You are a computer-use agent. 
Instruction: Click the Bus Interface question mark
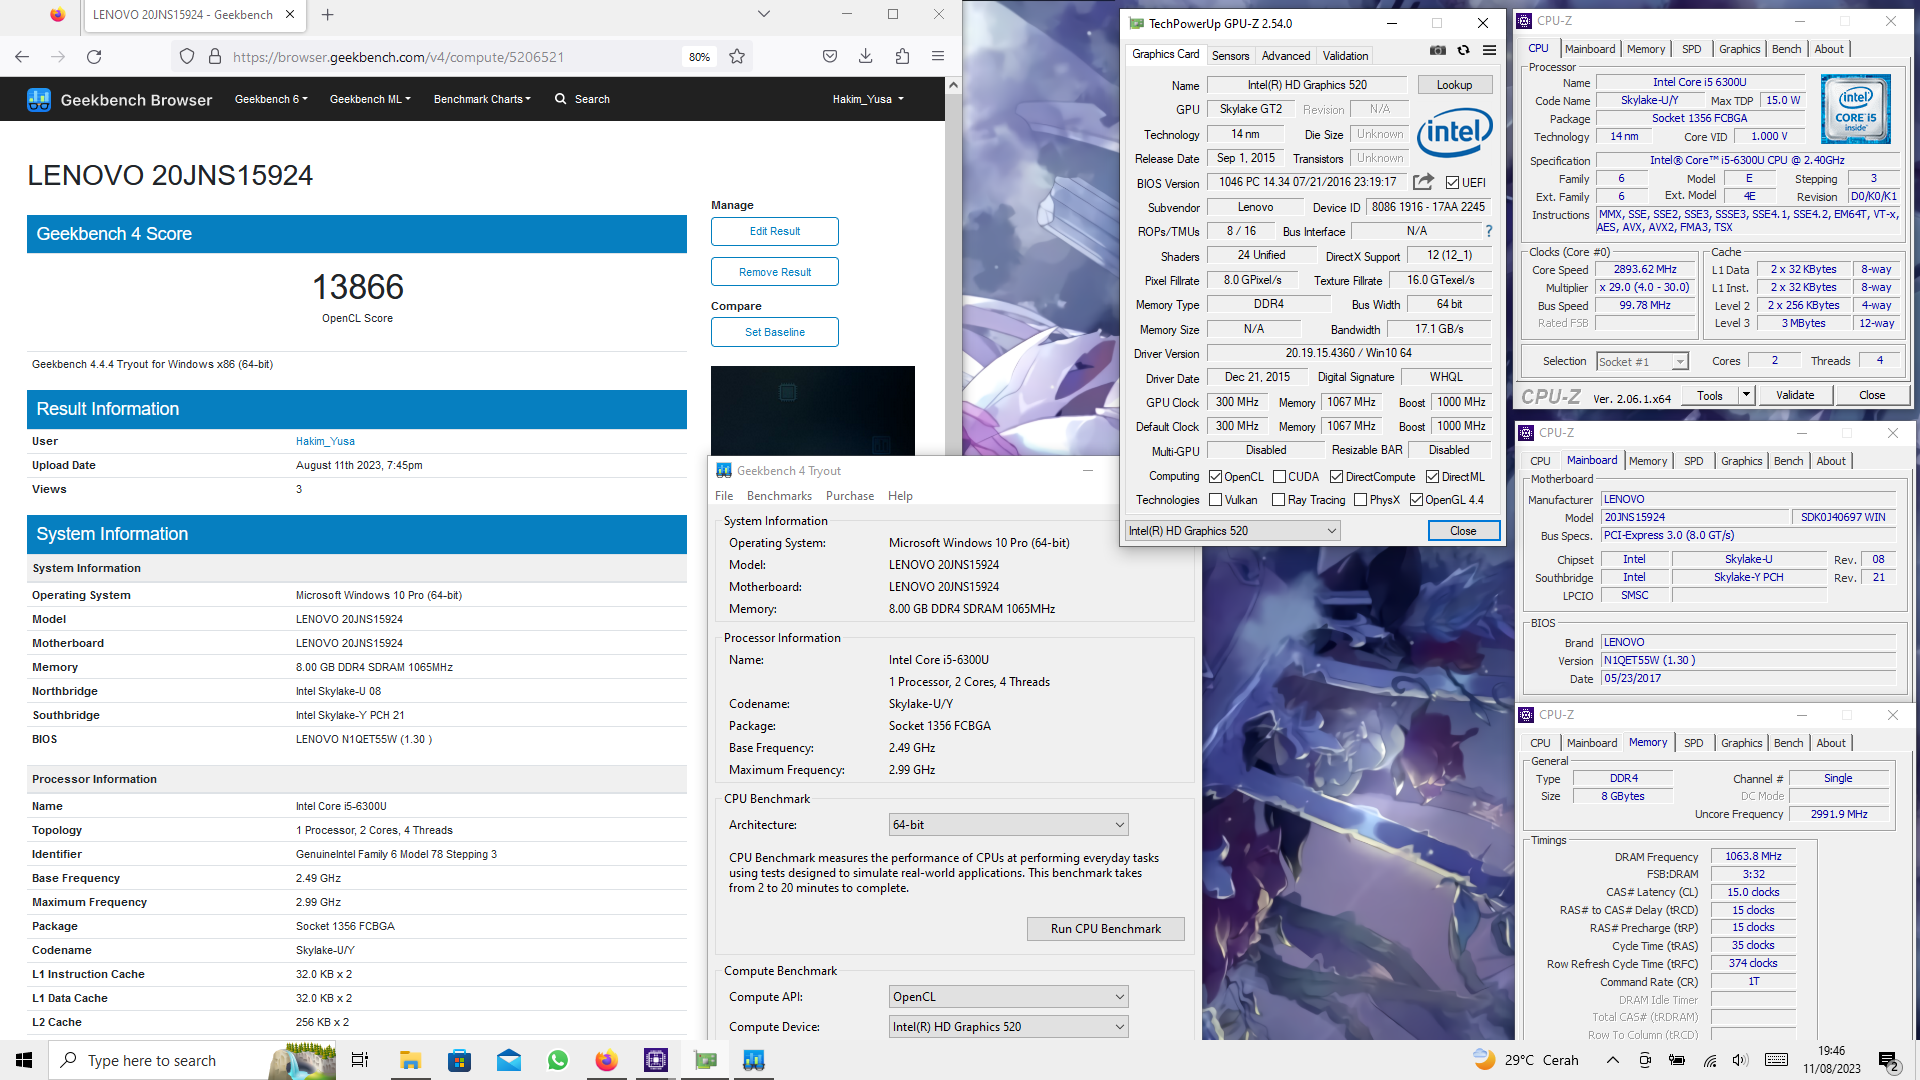(x=1488, y=231)
